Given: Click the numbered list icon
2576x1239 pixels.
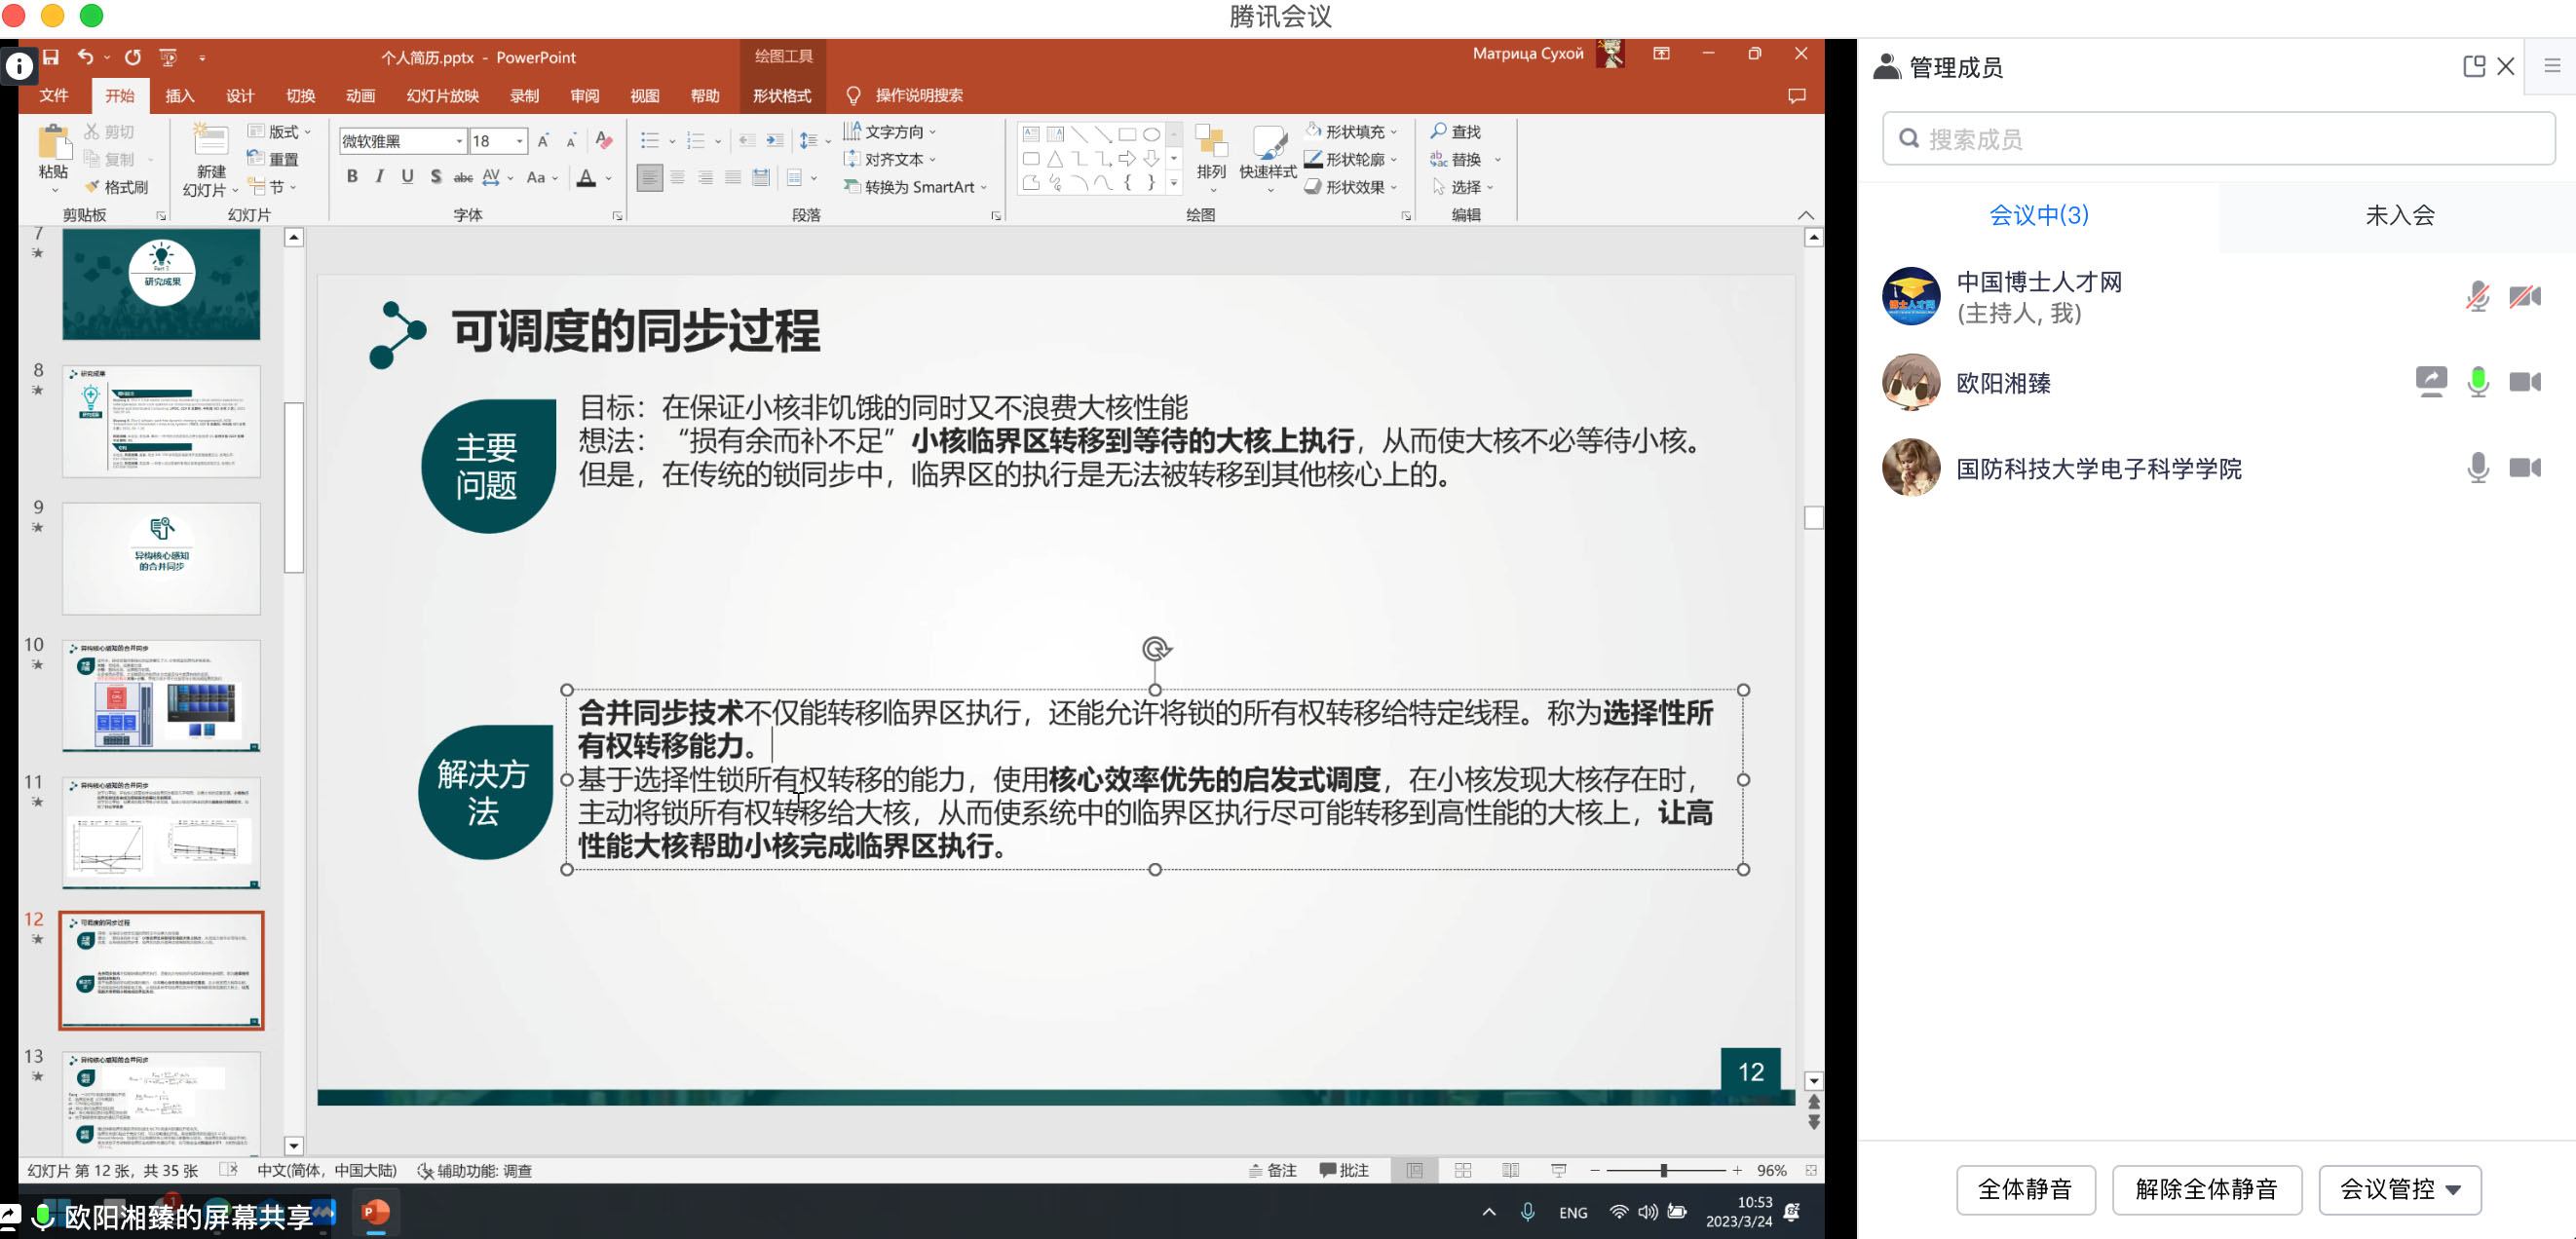Looking at the screenshot, I should click(696, 141).
